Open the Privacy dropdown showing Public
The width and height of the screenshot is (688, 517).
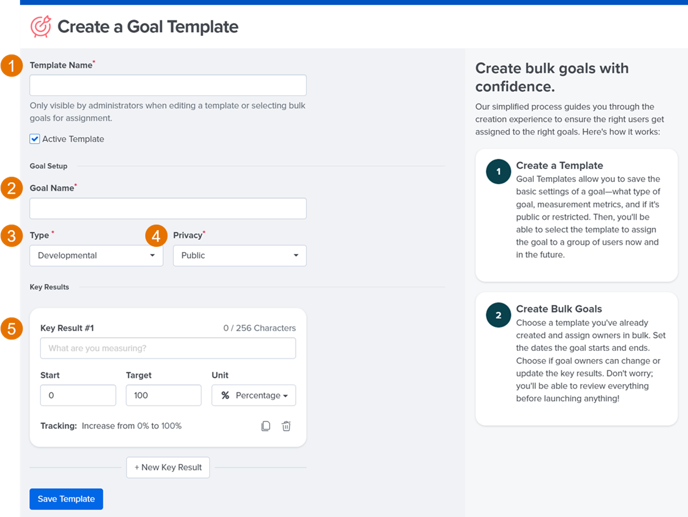coord(240,255)
